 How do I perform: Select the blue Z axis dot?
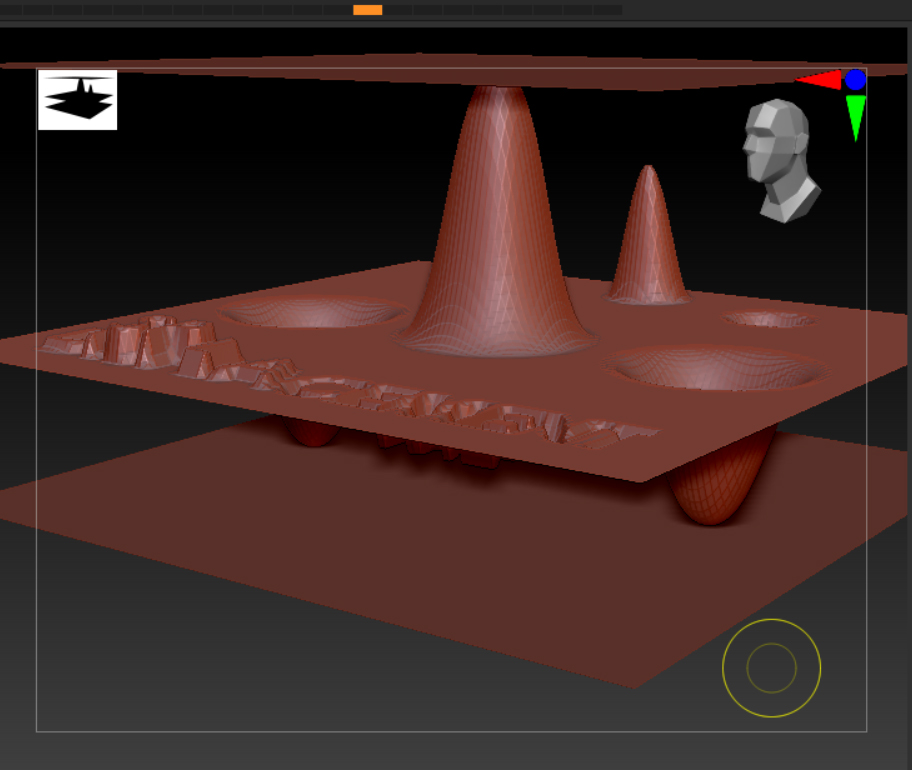point(856,80)
